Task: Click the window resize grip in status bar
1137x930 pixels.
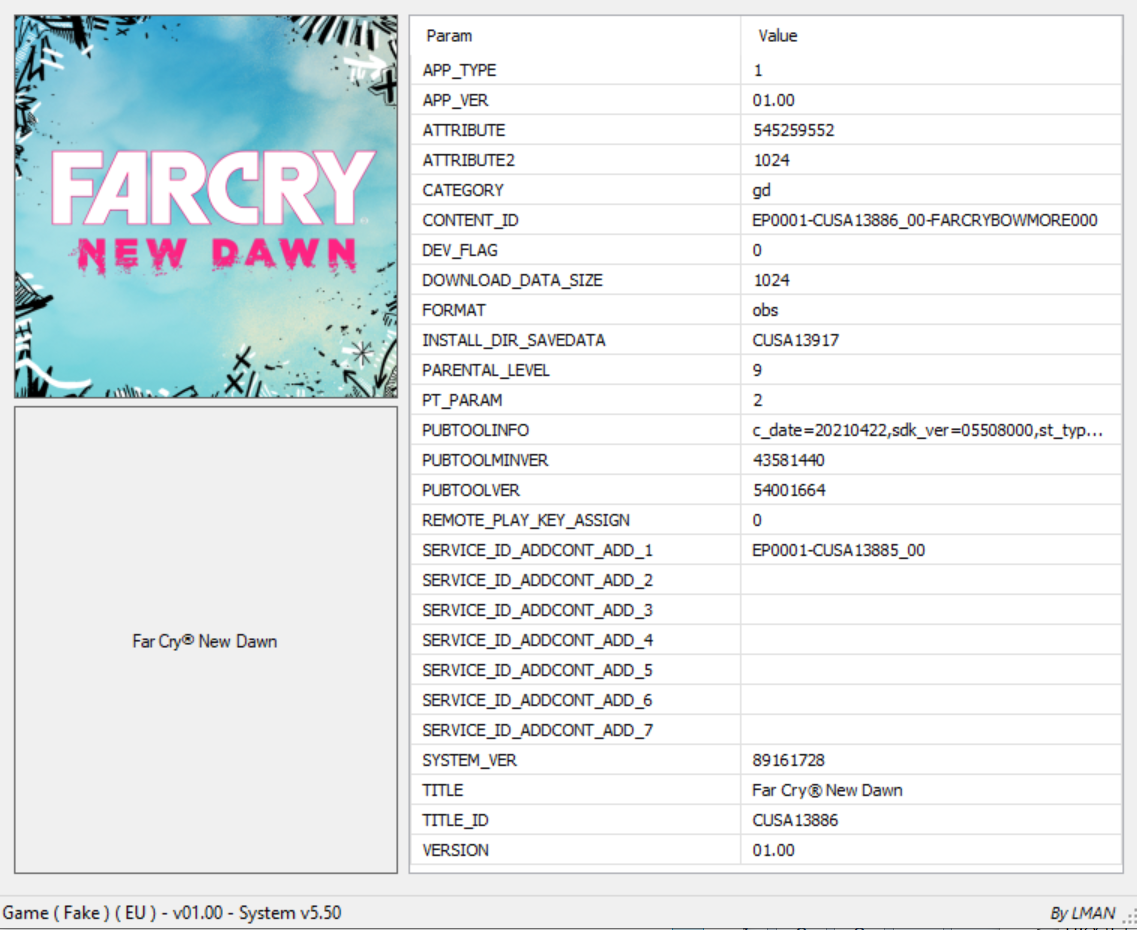Action: (x=1129, y=916)
